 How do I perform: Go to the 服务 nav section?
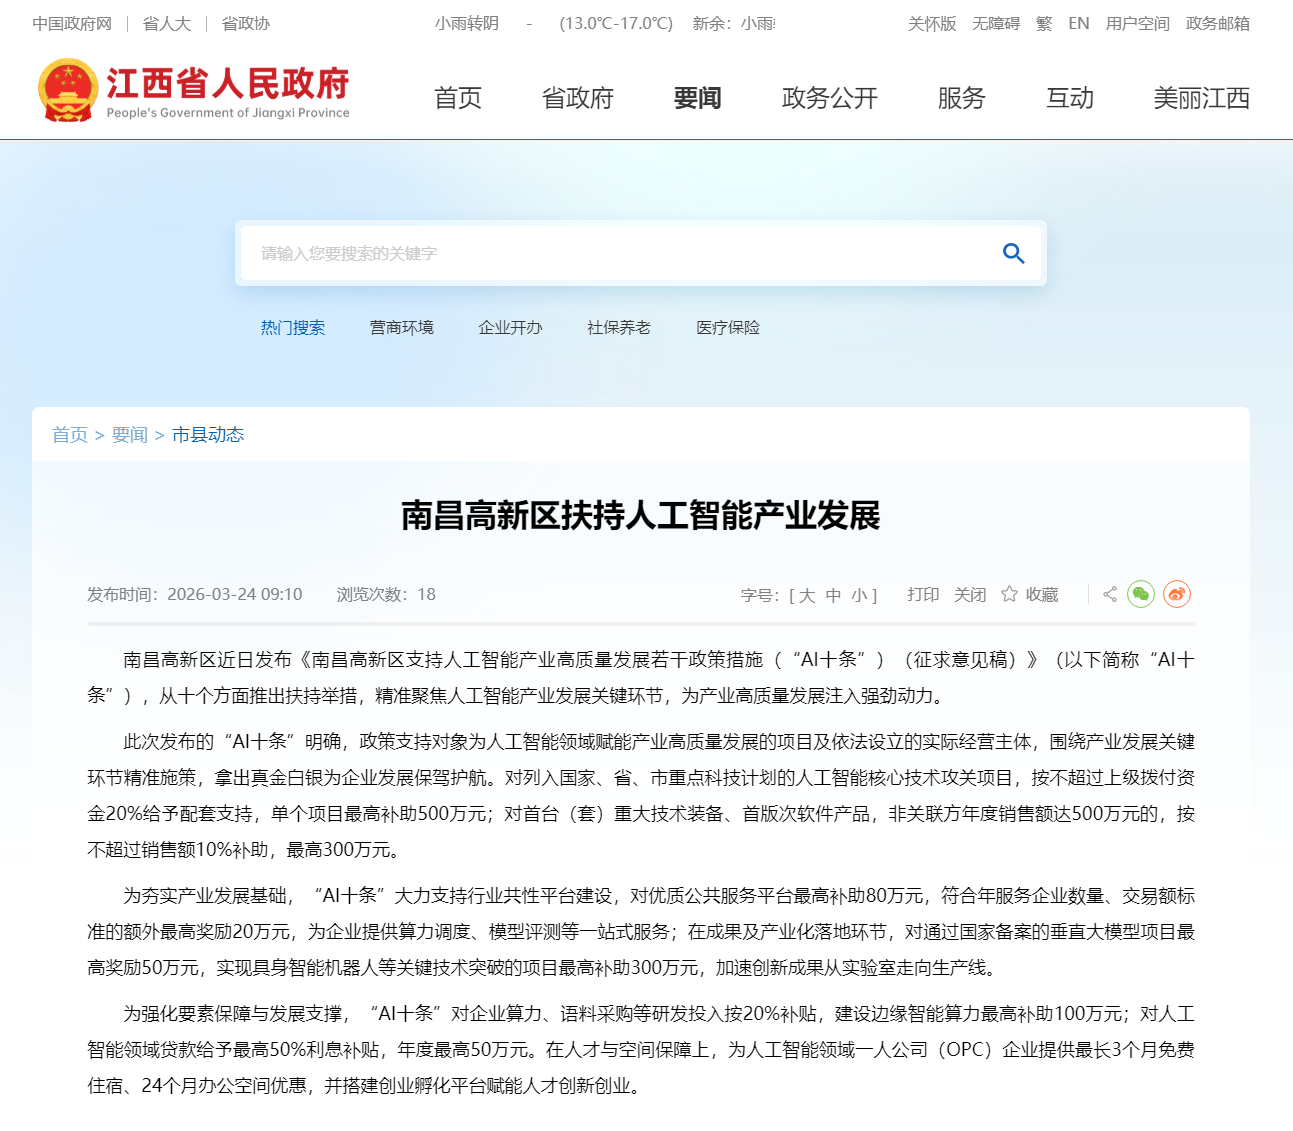(961, 98)
